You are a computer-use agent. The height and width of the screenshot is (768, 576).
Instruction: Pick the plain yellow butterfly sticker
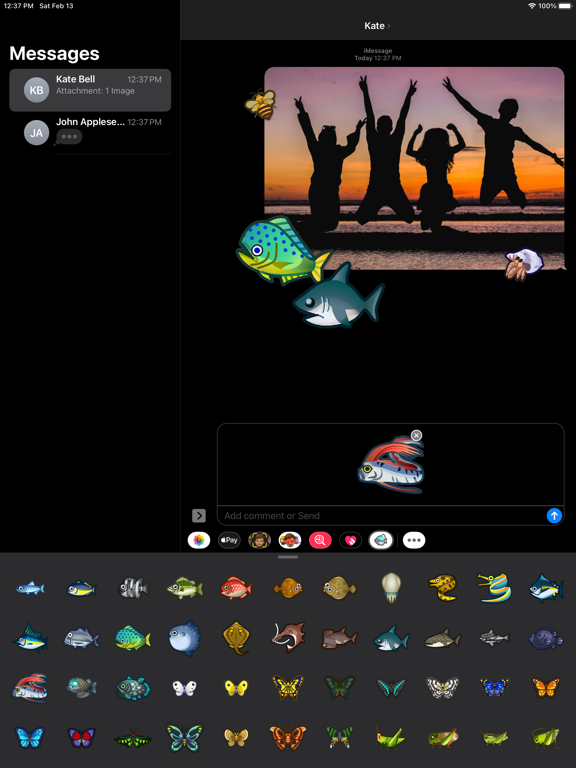(236, 688)
